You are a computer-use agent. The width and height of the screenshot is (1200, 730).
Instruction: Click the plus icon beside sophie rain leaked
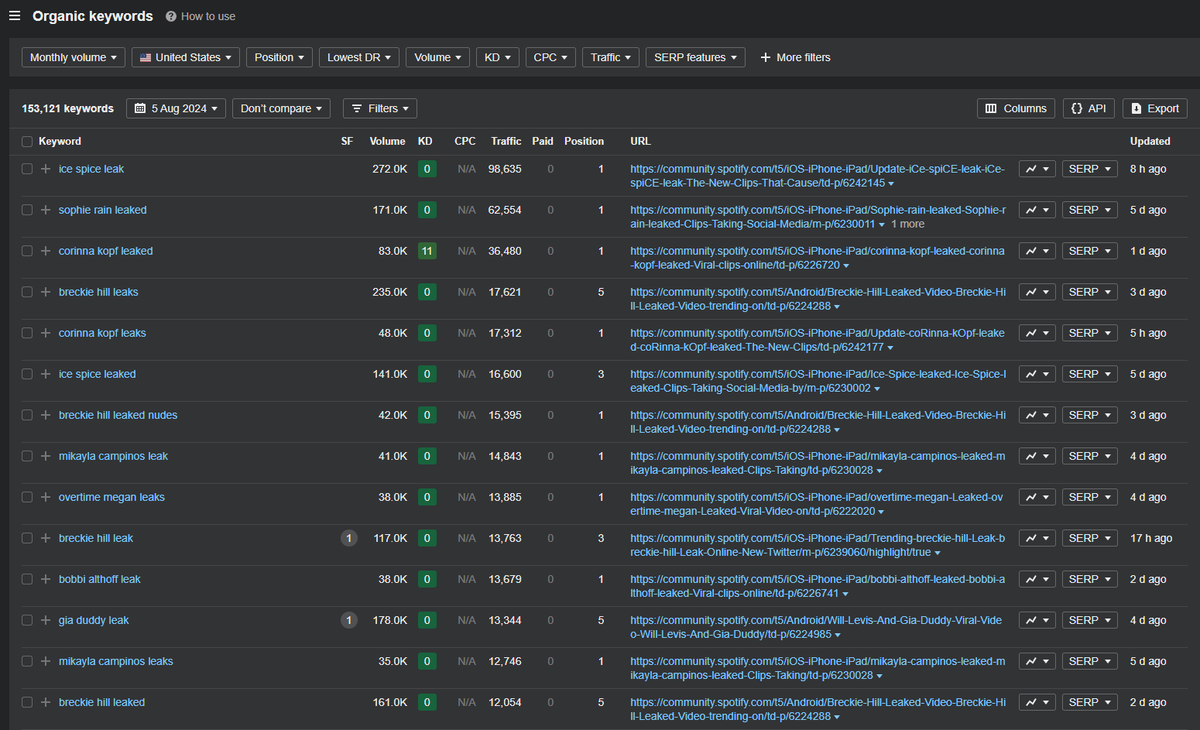pos(45,210)
